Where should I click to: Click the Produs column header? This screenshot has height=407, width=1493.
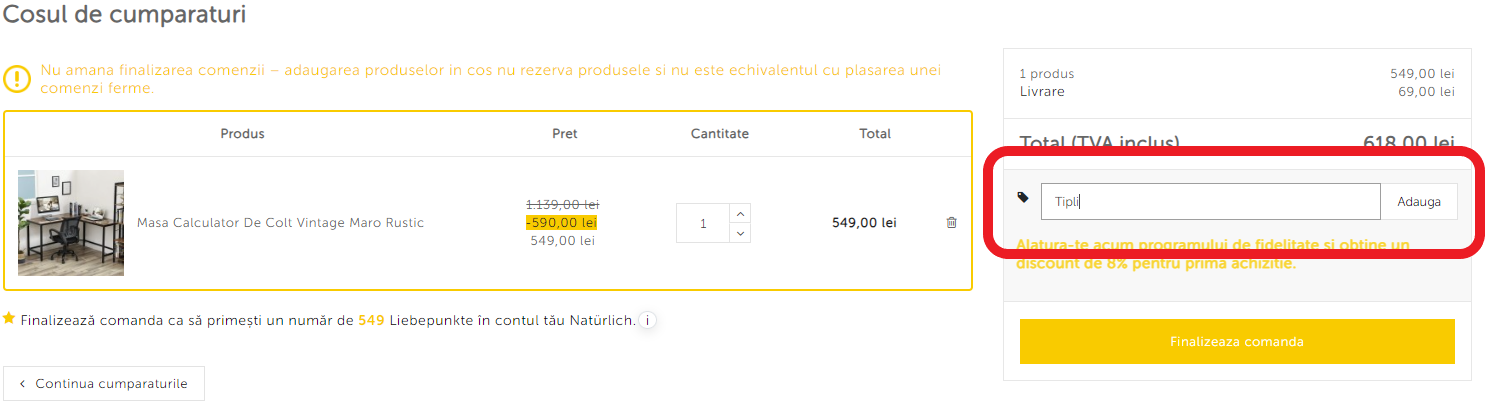[x=243, y=134]
